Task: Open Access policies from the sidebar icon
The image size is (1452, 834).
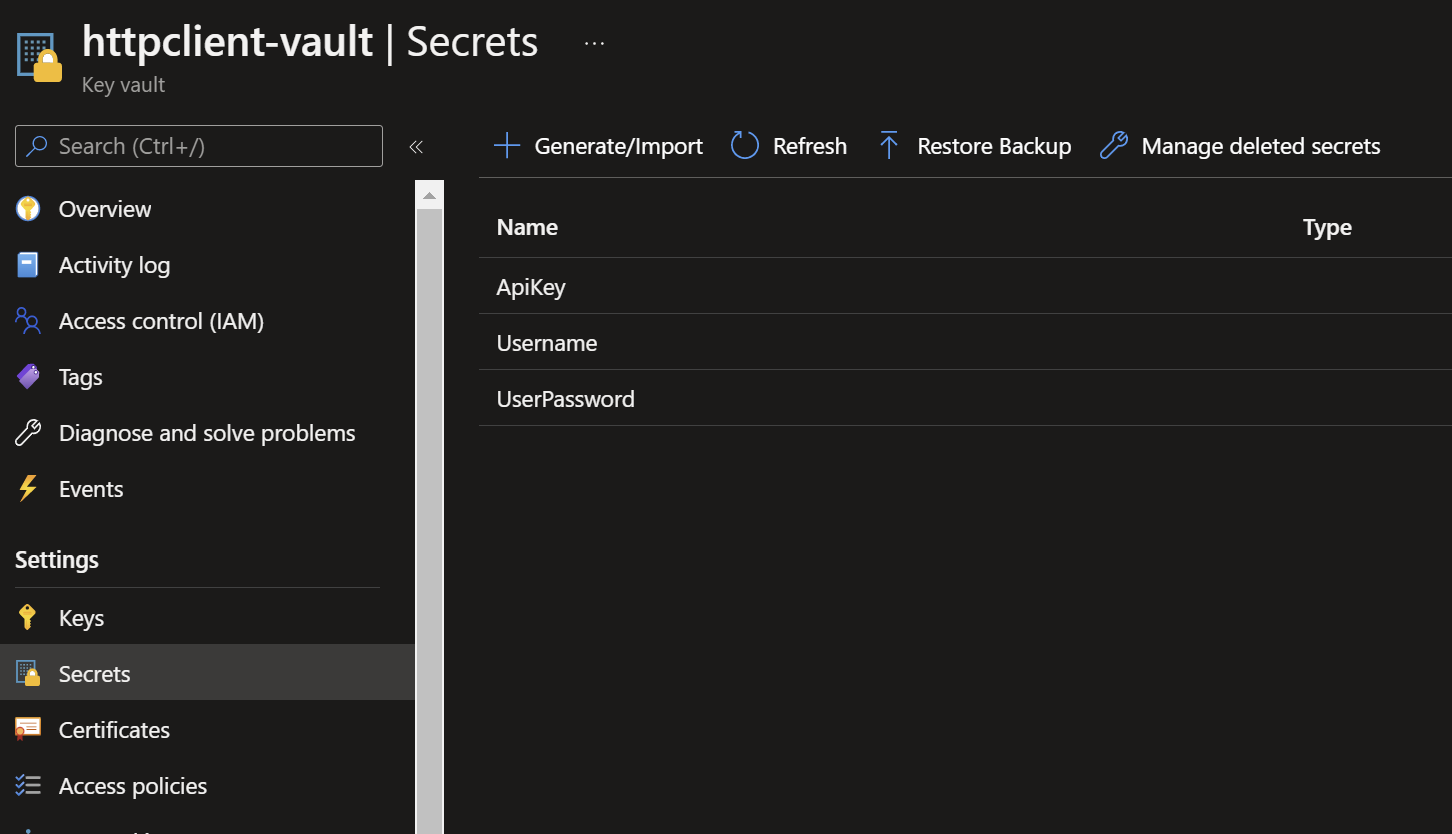Action: [x=28, y=785]
